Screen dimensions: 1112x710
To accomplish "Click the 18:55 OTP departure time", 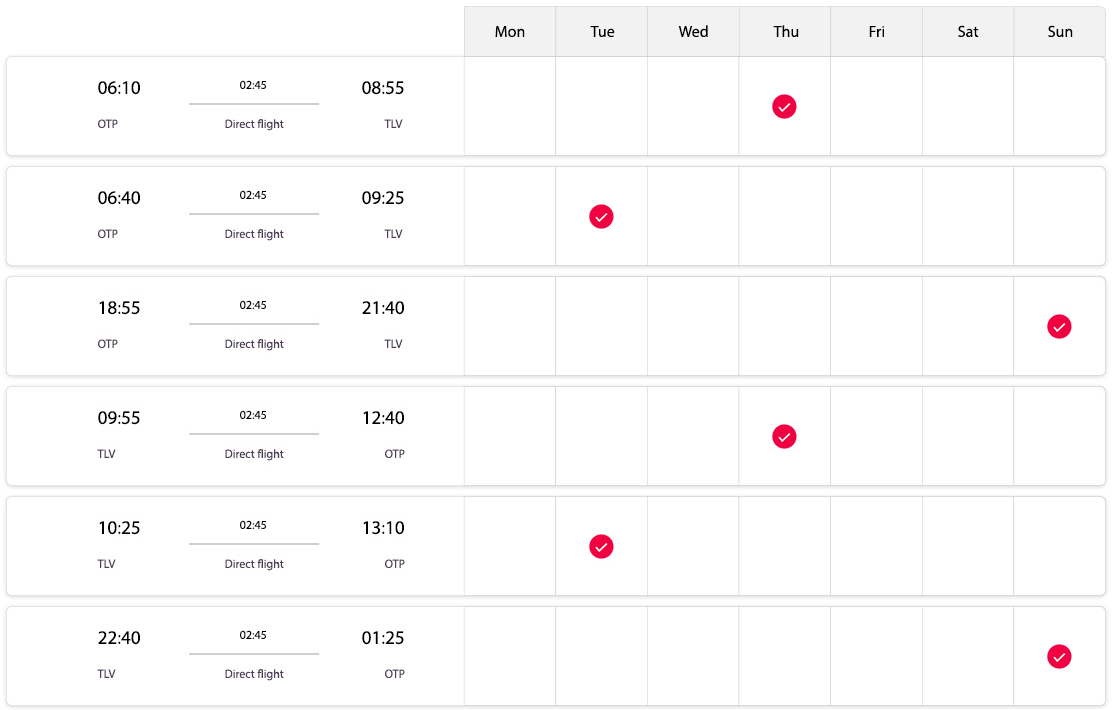I will click(x=119, y=308).
